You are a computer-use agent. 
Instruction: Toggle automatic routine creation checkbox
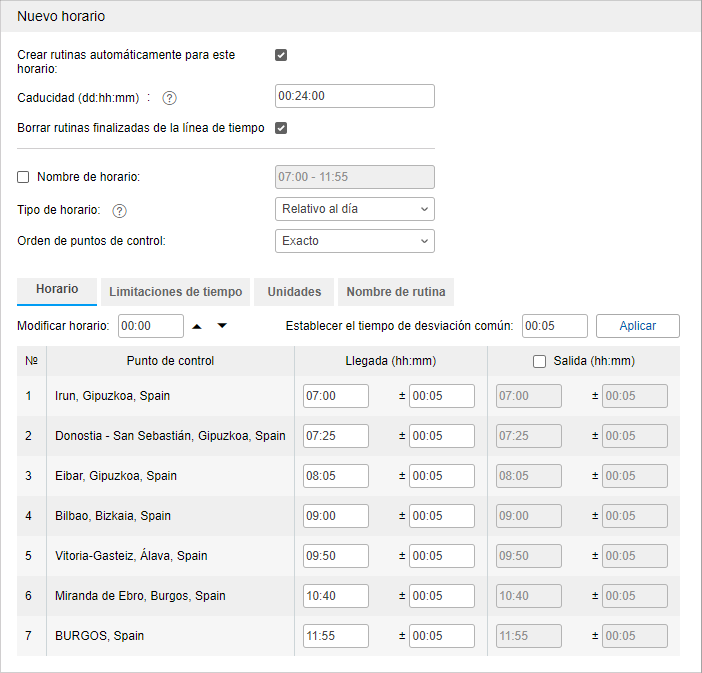tap(281, 55)
